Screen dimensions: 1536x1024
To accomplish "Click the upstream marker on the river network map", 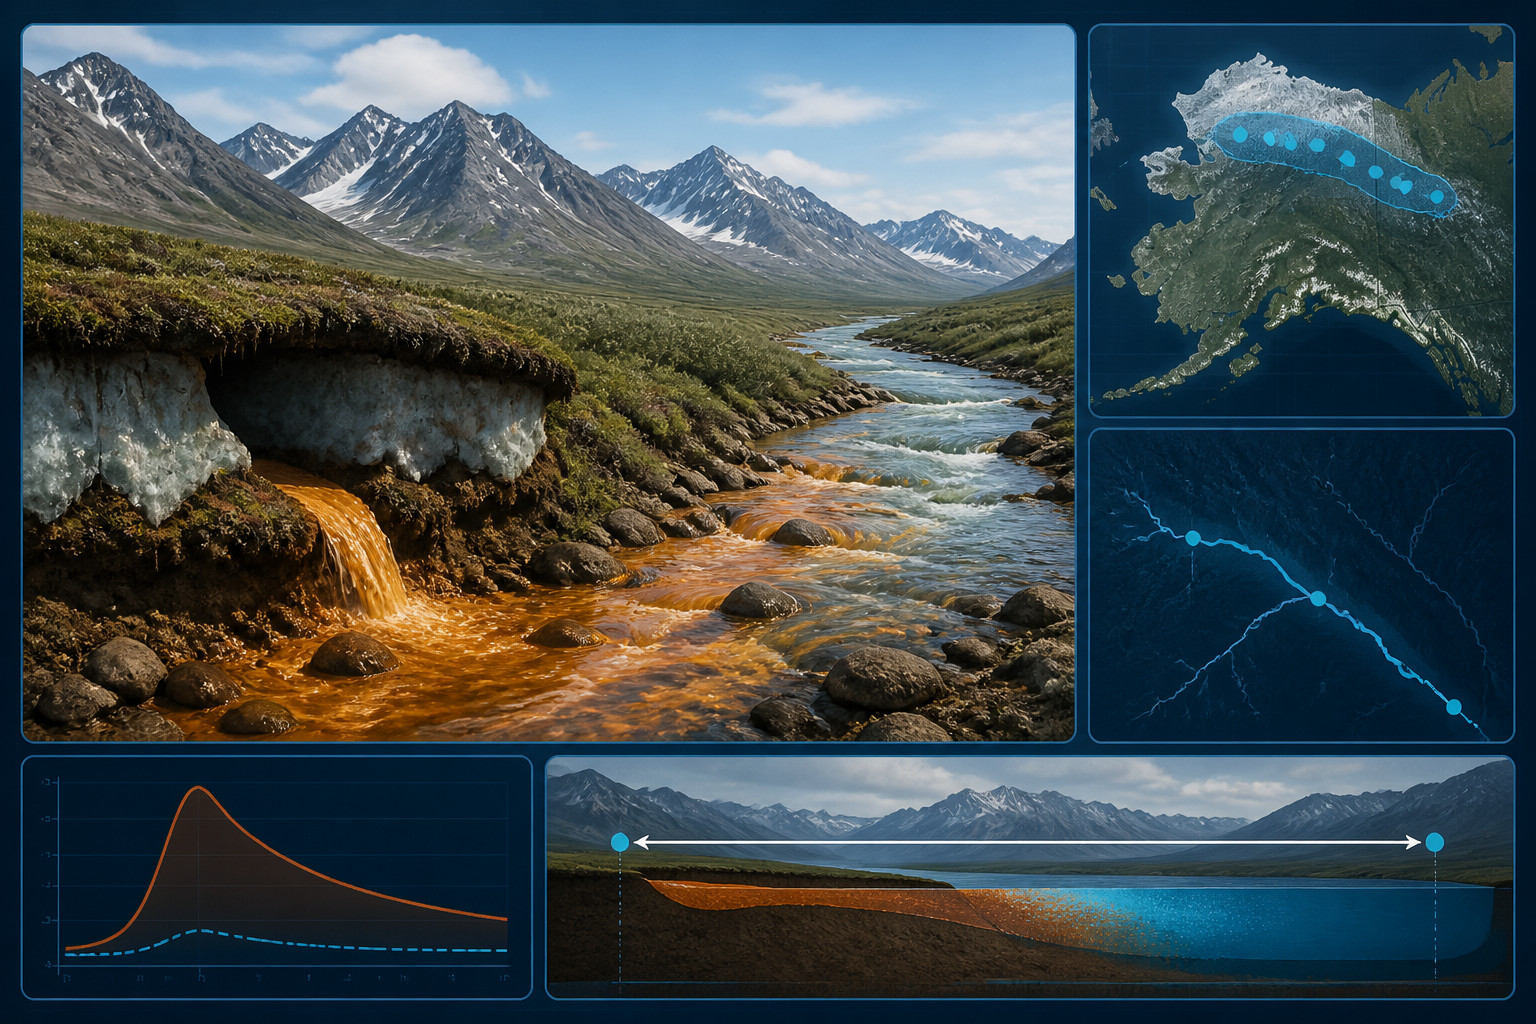I will 1192,538.
